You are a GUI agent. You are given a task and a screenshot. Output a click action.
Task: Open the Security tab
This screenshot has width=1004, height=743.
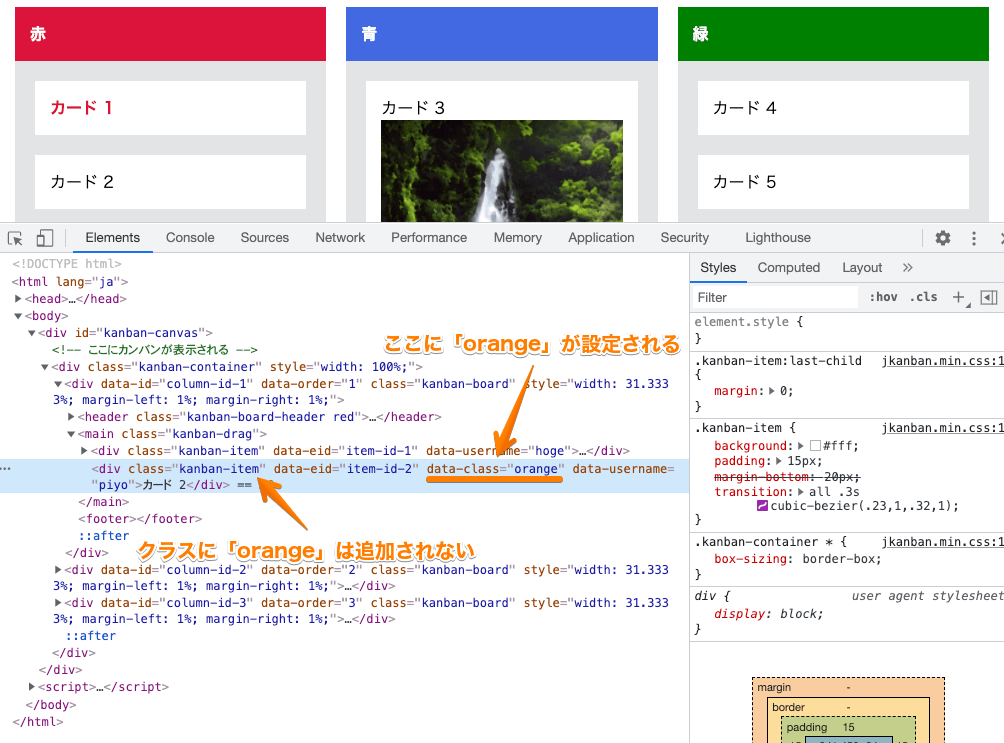[x=684, y=238]
